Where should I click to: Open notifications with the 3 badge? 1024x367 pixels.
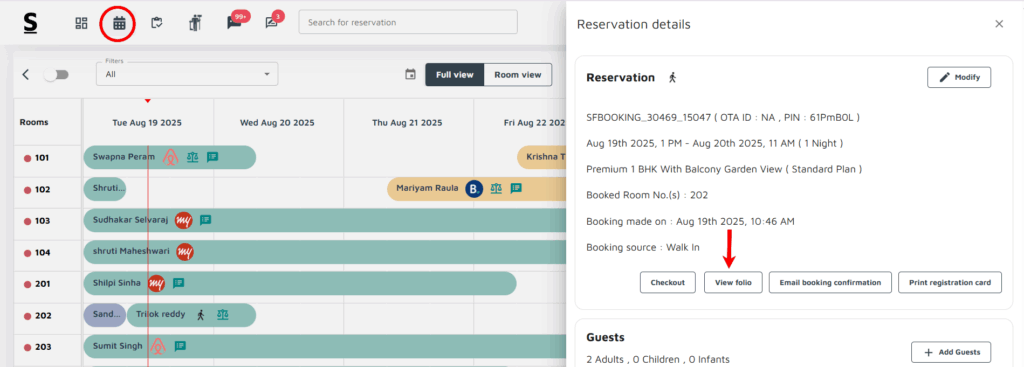pyautogui.click(x=273, y=22)
